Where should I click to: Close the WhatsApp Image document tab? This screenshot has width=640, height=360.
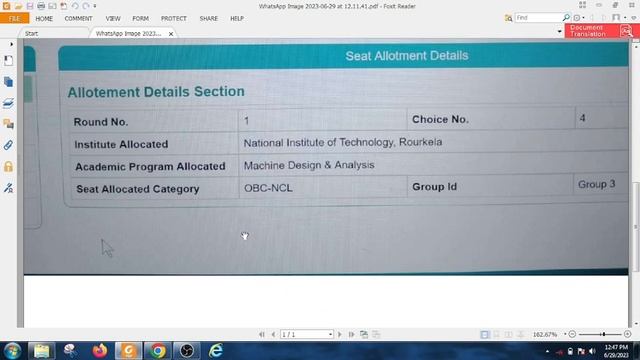(x=171, y=34)
